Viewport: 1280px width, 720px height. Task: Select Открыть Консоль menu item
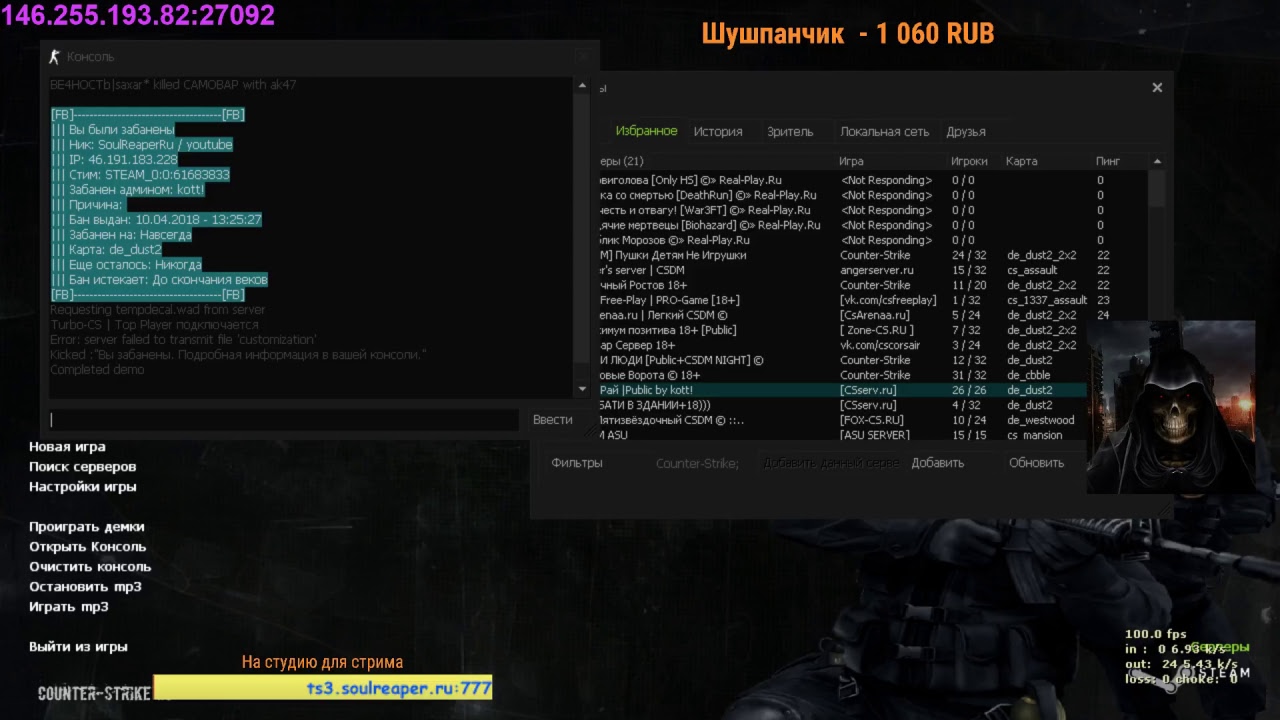87,547
